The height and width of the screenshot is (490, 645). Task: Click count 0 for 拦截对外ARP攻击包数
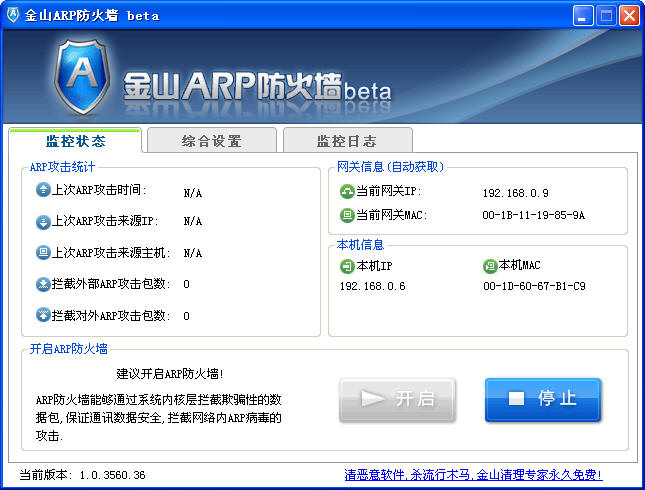(186, 316)
